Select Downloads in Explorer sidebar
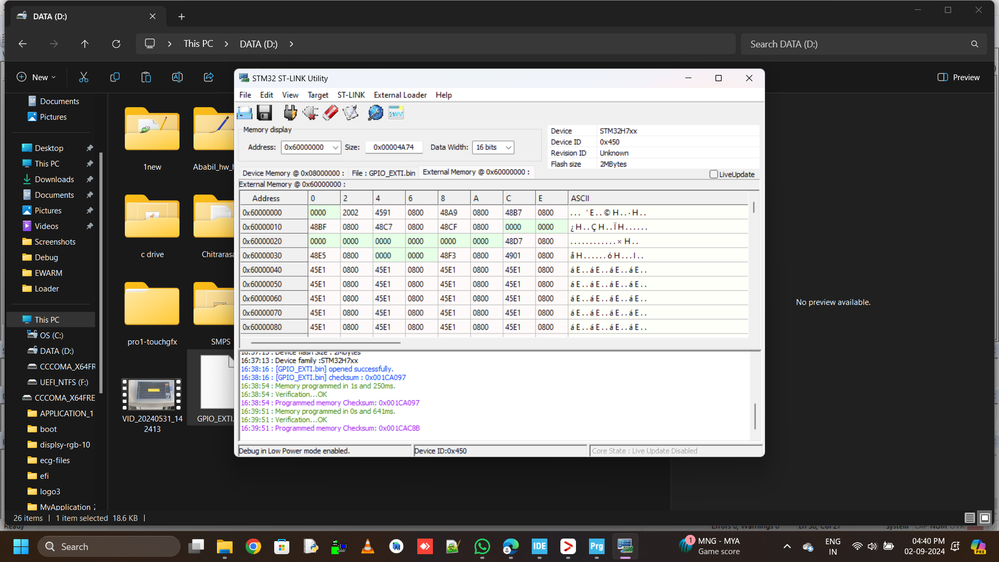999x562 pixels. coord(54,180)
